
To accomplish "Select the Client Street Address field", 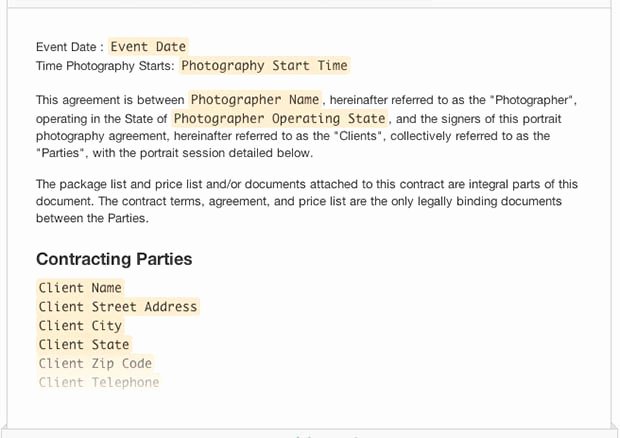I will 118,307.
